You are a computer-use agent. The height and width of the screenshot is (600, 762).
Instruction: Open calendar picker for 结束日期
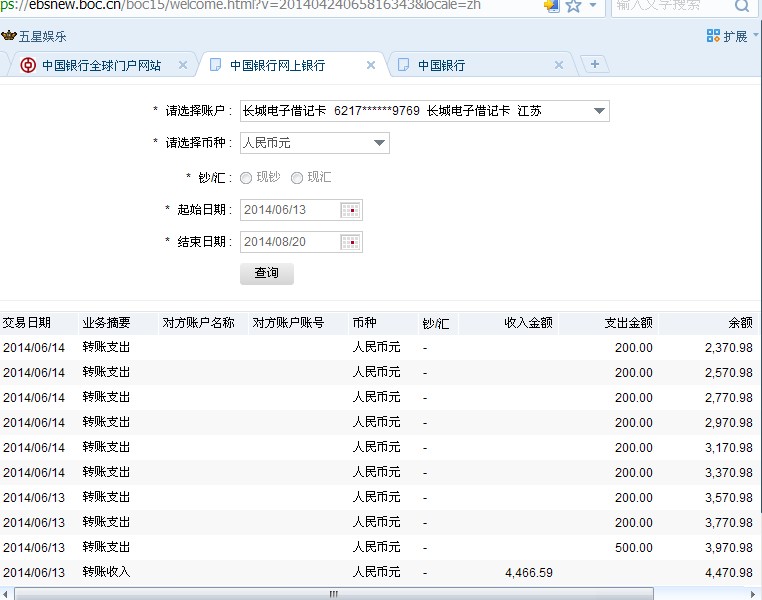350,242
